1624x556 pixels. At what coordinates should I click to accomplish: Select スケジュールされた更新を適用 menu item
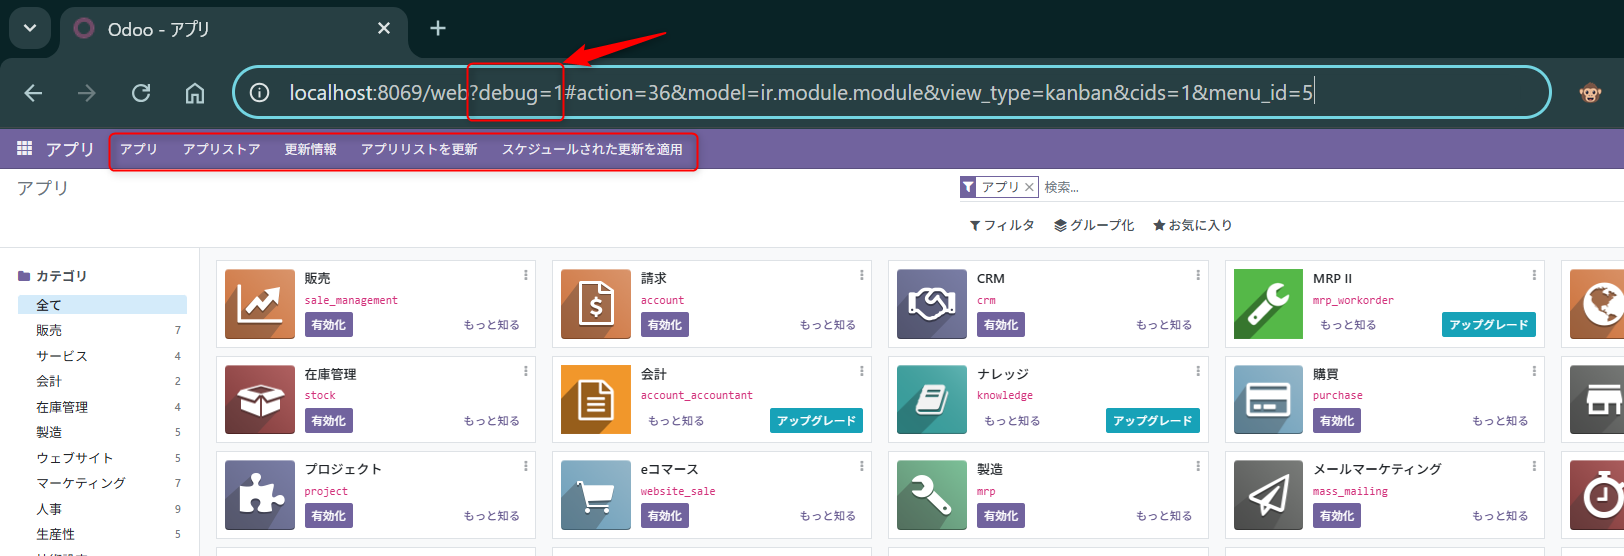[x=592, y=149]
